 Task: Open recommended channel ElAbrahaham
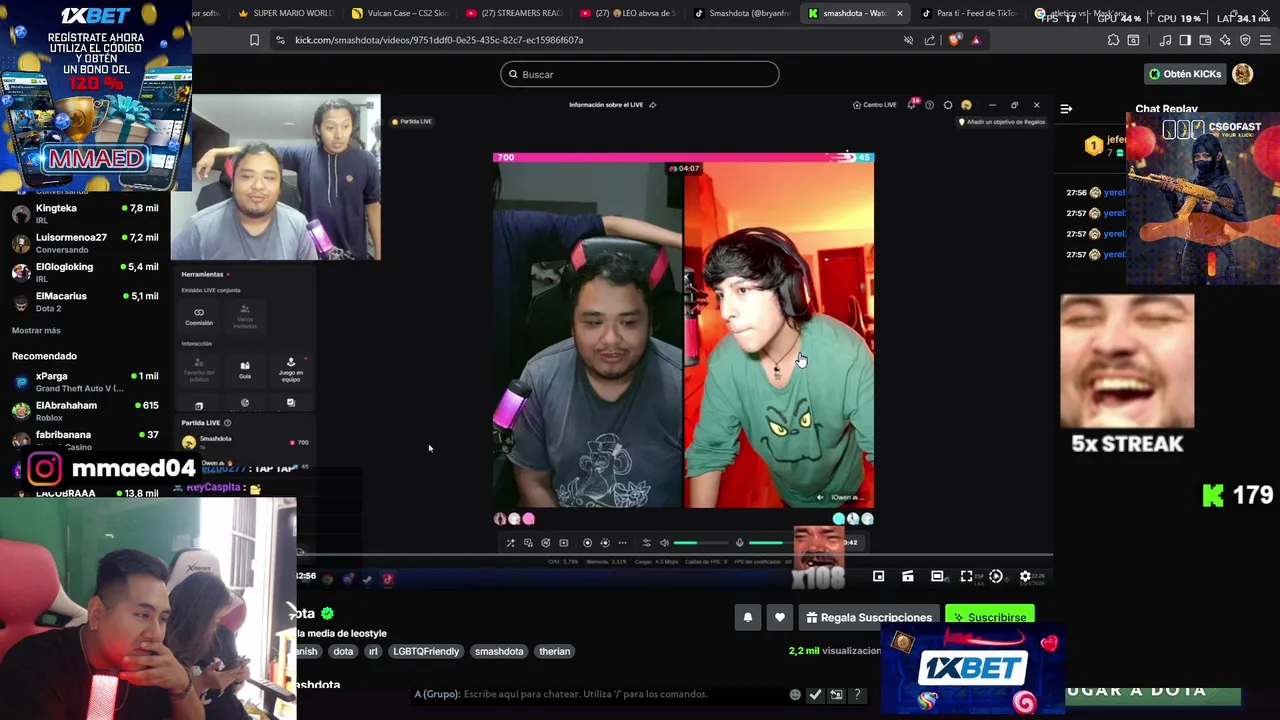[x=85, y=411]
